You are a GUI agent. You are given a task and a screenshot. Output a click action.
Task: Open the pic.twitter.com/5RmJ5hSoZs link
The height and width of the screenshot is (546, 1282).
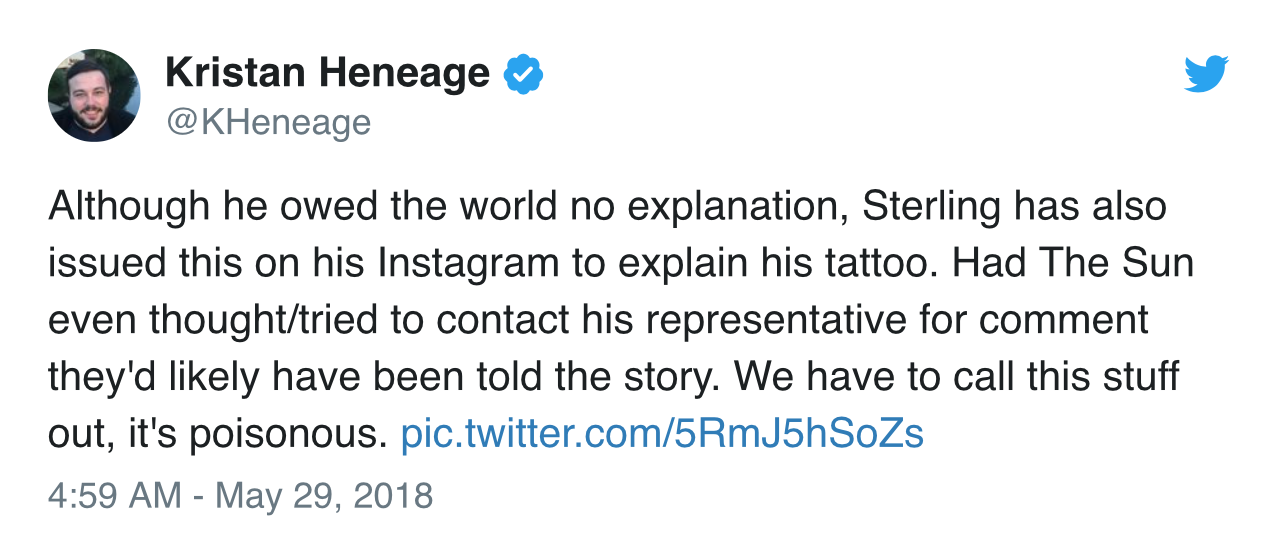(661, 434)
